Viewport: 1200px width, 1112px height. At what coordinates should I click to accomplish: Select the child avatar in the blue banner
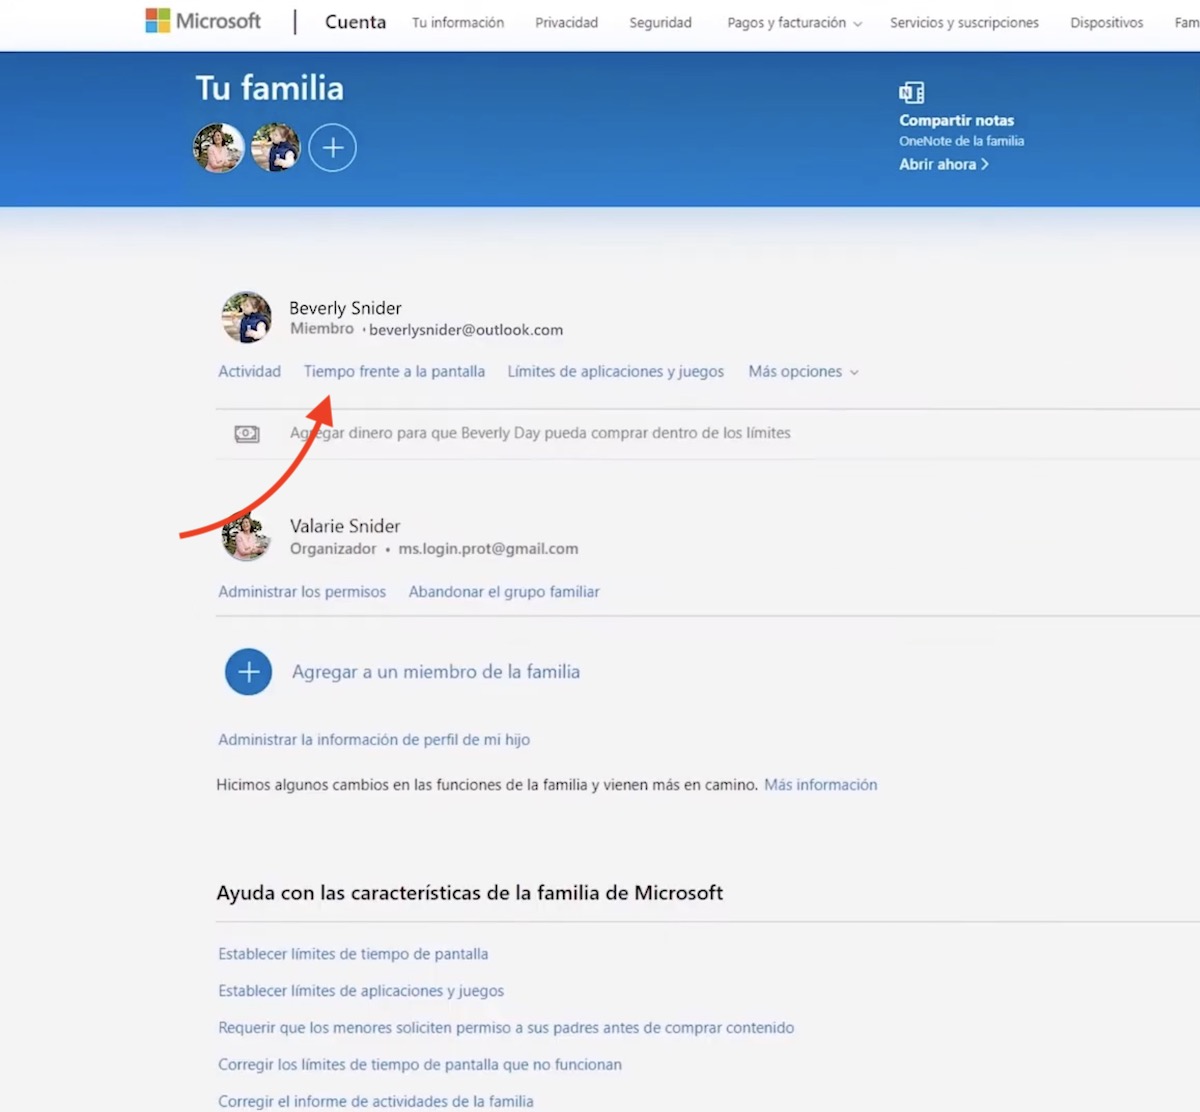276,148
